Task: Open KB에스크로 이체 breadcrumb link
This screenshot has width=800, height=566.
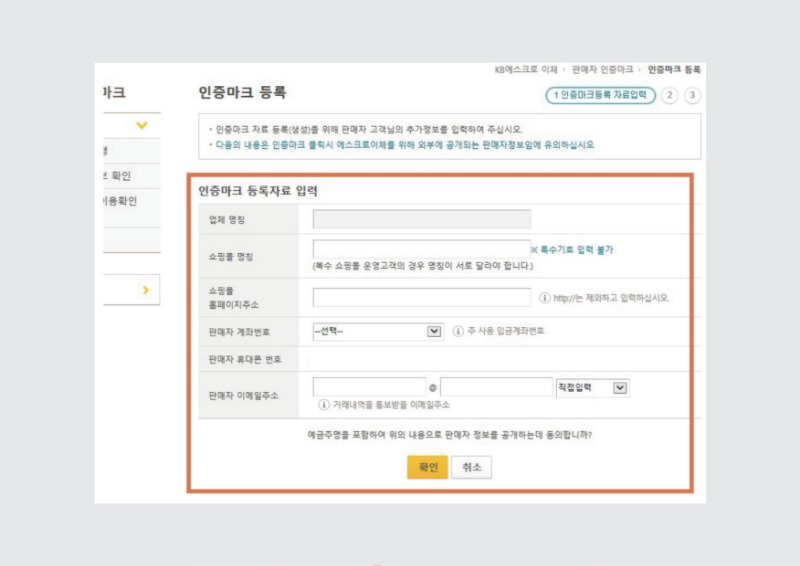Action: (526, 70)
